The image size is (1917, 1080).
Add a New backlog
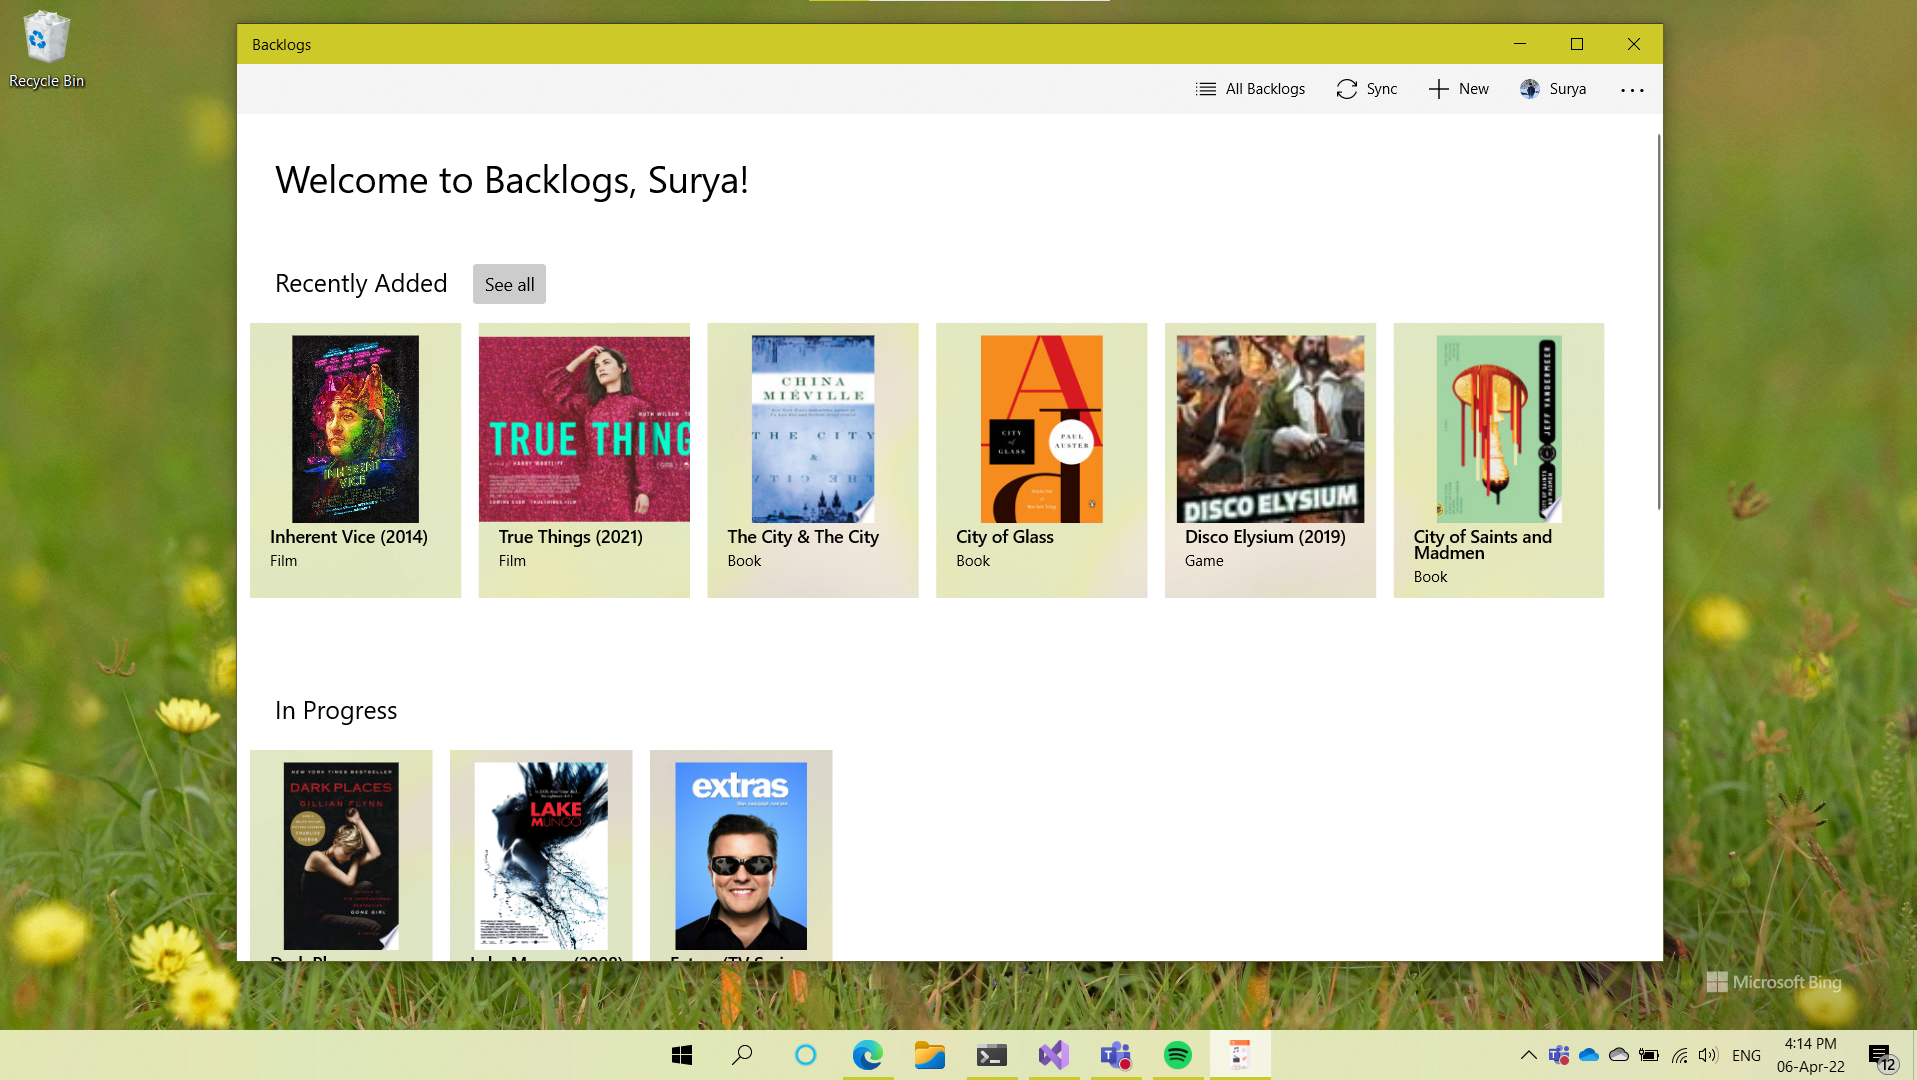click(1459, 89)
